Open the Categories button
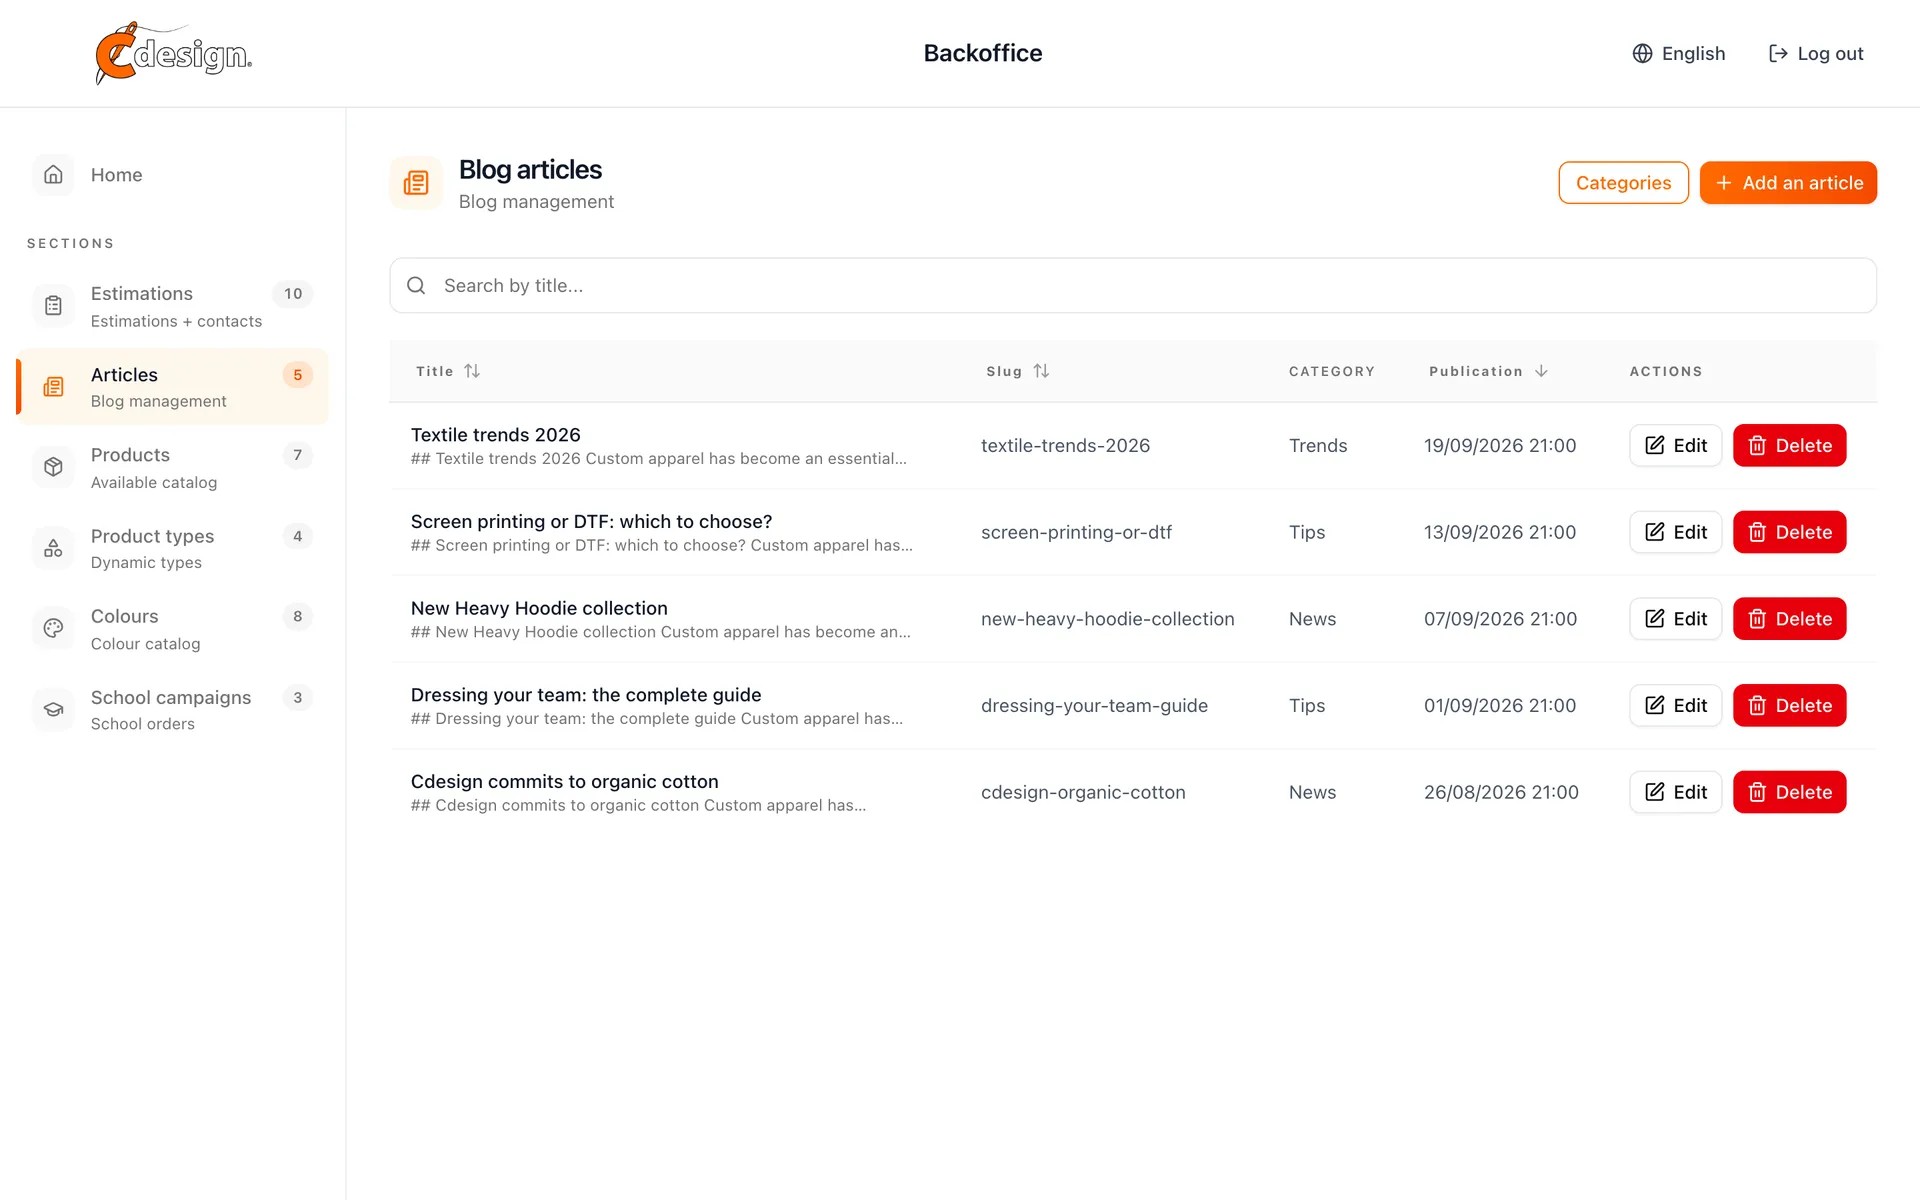The height and width of the screenshot is (1200, 1920). [1623, 183]
